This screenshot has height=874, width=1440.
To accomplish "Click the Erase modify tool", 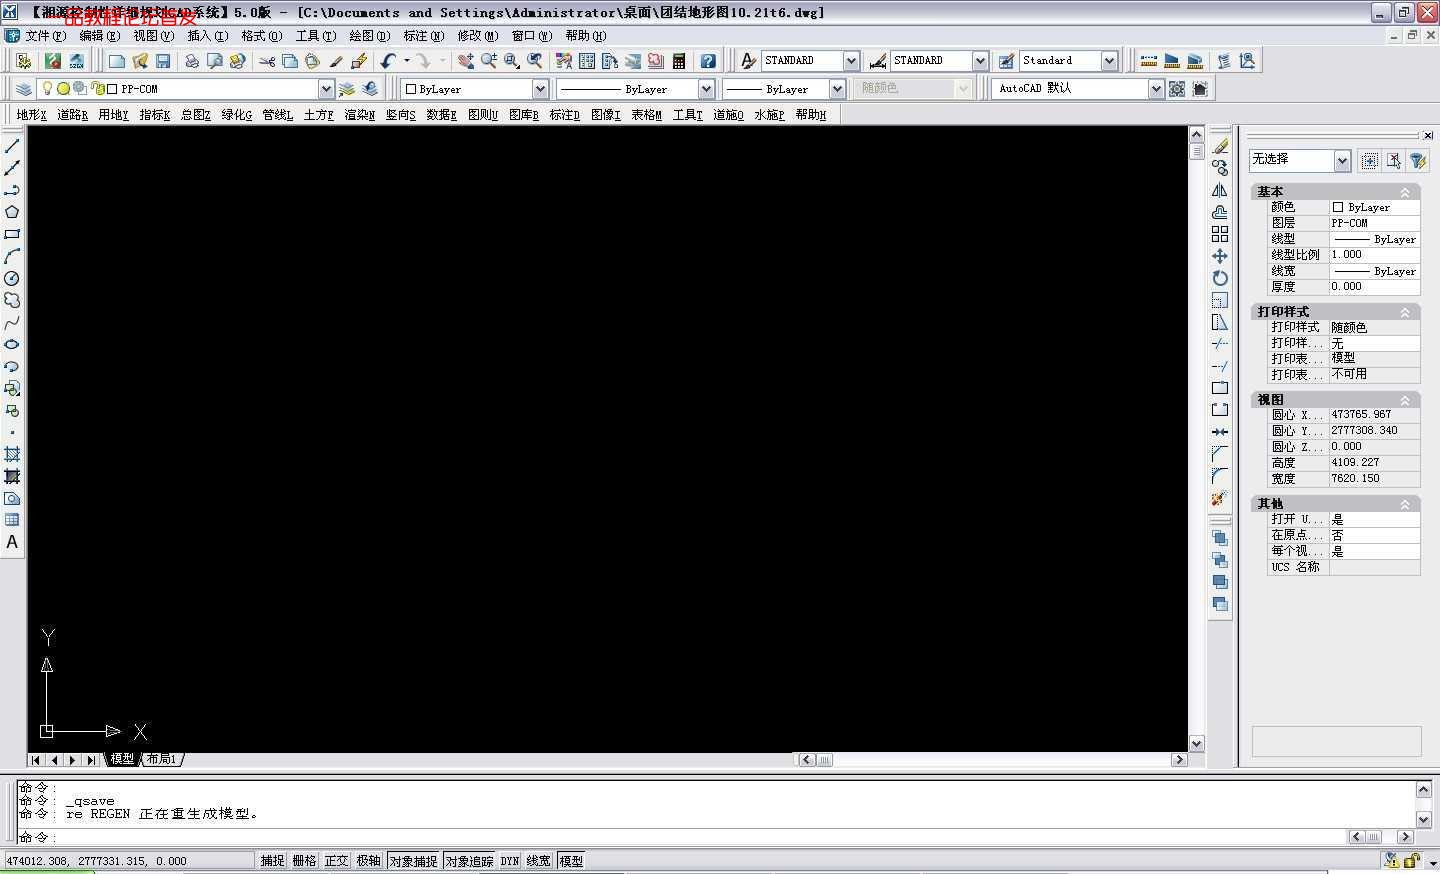I will pos(1220,146).
